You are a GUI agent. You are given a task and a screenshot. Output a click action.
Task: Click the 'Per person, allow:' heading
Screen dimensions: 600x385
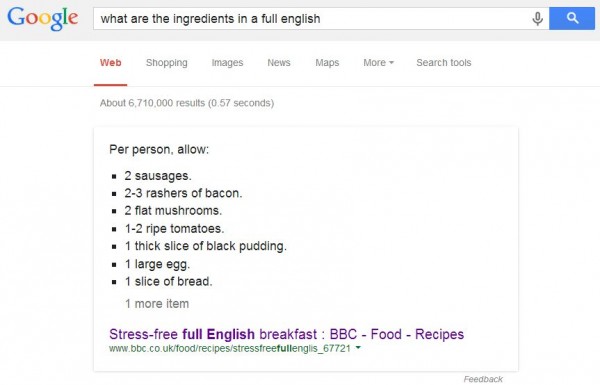click(159, 149)
